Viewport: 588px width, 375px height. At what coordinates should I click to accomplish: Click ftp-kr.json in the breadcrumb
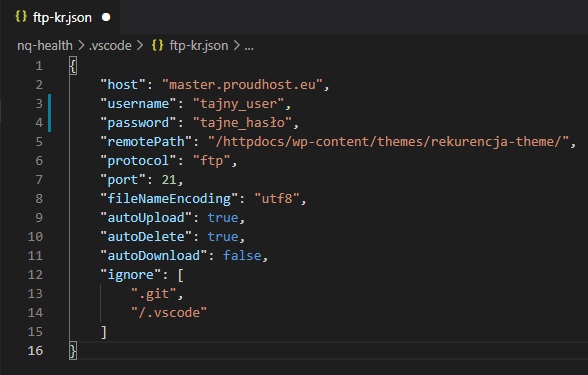[x=199, y=46]
